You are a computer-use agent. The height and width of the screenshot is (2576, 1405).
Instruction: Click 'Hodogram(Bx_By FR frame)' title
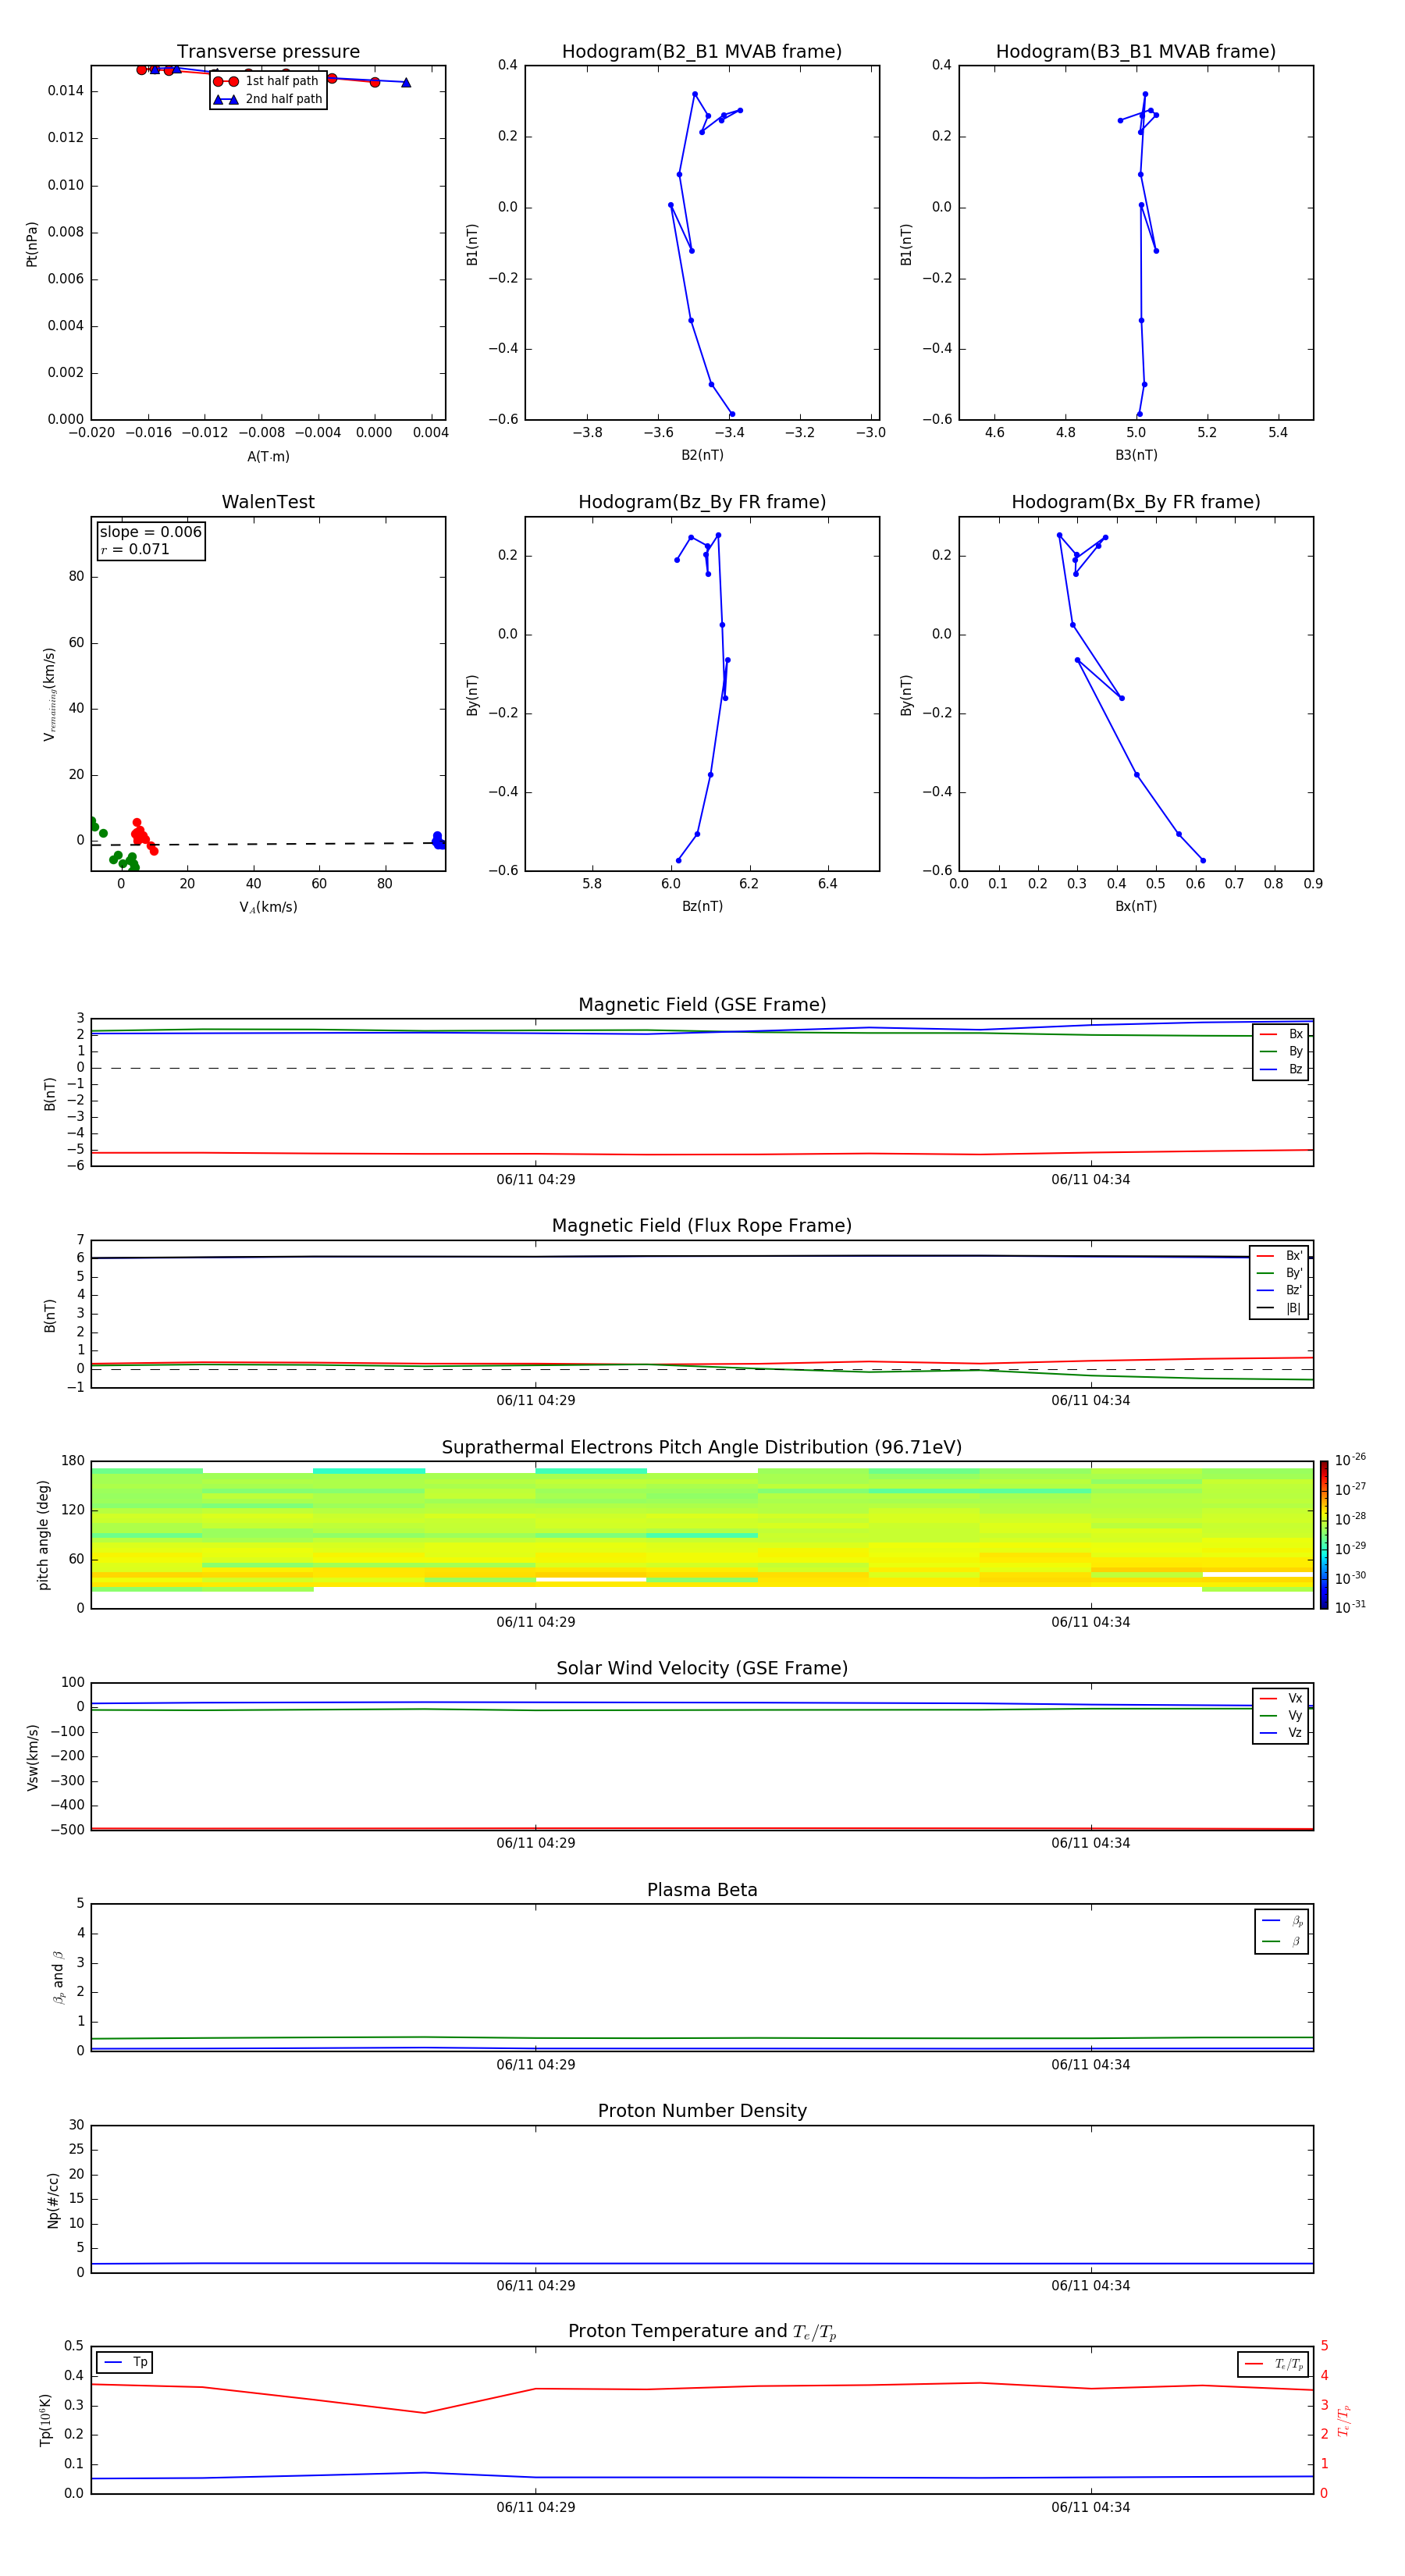click(x=1136, y=502)
